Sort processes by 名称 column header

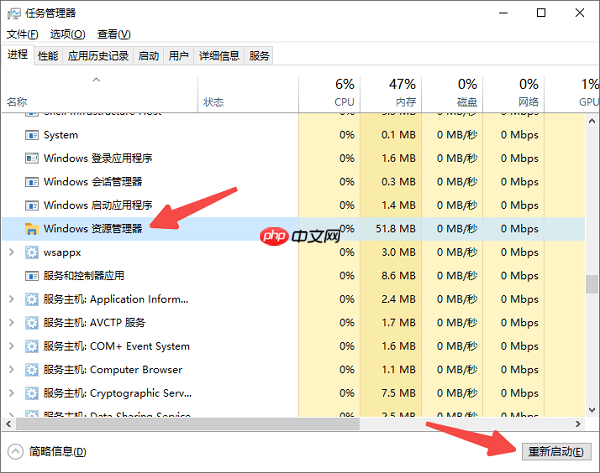tap(99, 94)
